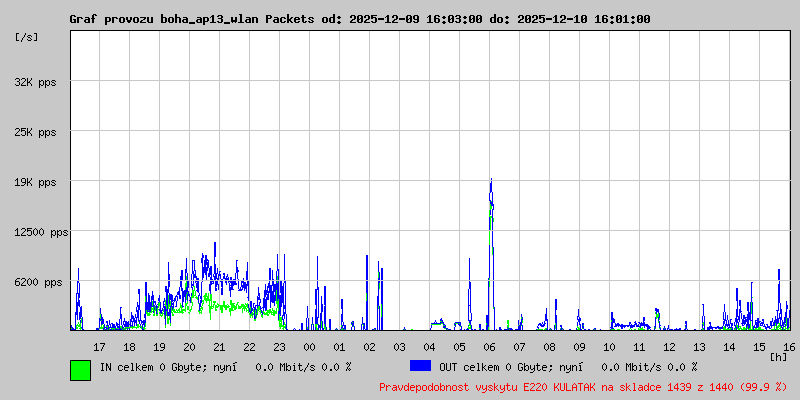Click the hour label '03' on time axis
Screen dimensions: 800x400
point(399,347)
